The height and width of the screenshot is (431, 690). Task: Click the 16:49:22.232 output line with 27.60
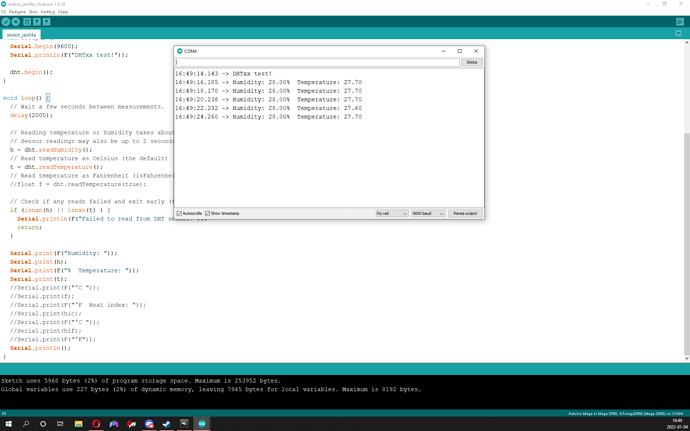268,108
